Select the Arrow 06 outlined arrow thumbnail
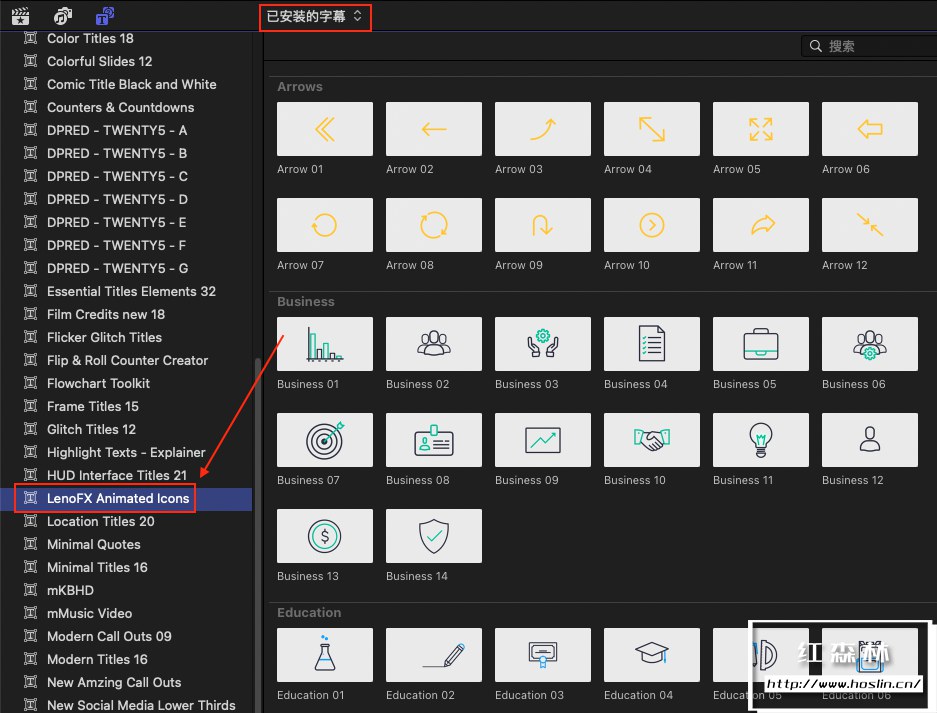The width and height of the screenshot is (937, 713). point(870,129)
